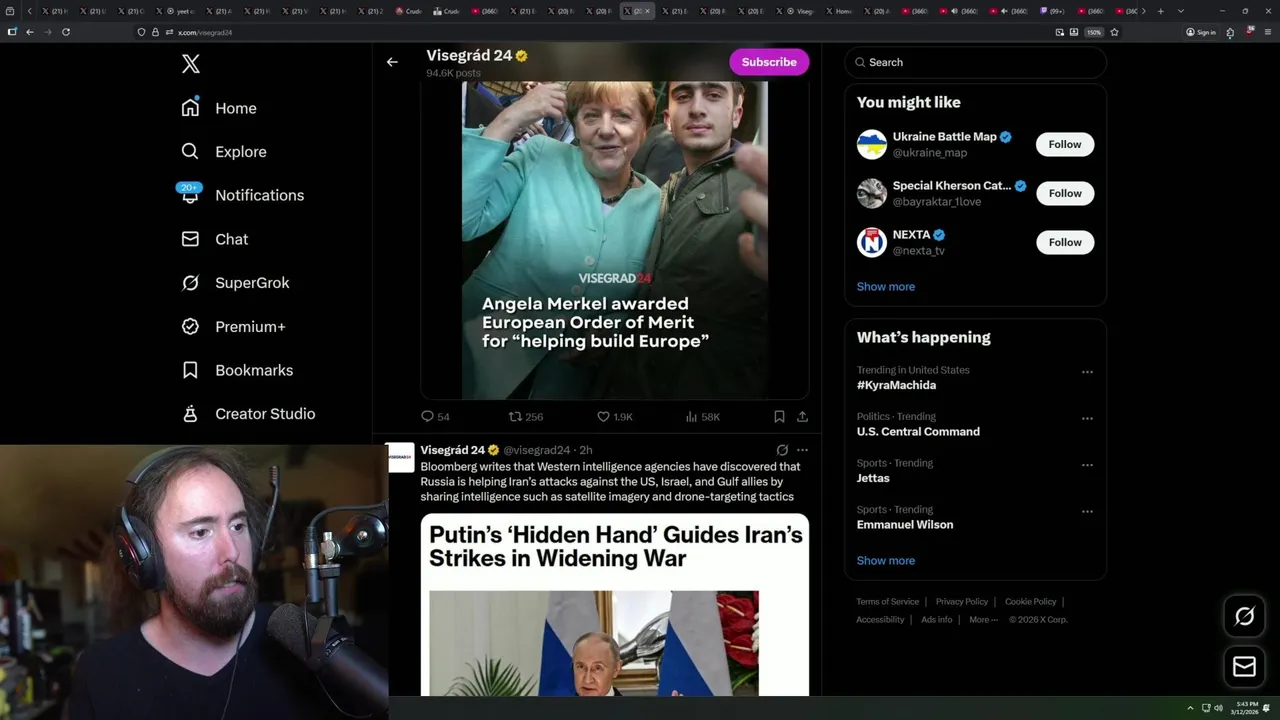
Task: Show more trending topics
Action: point(886,560)
